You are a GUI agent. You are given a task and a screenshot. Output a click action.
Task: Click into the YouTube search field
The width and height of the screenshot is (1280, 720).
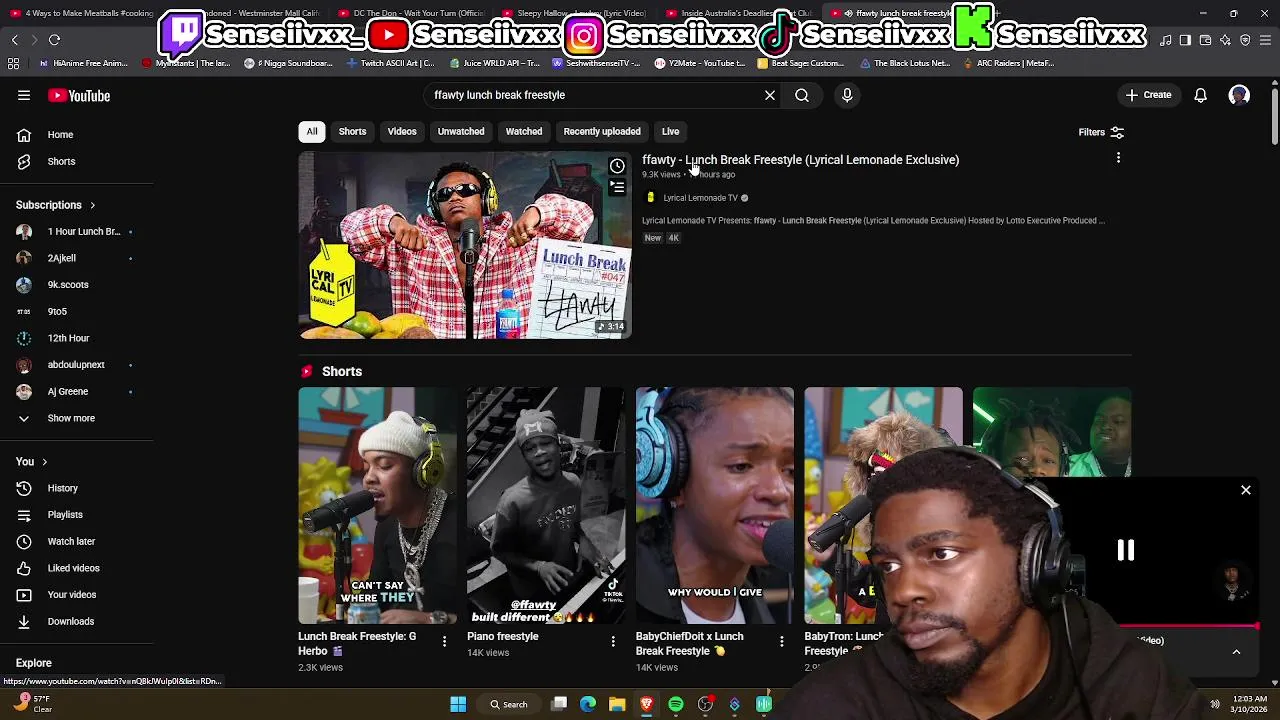[594, 95]
